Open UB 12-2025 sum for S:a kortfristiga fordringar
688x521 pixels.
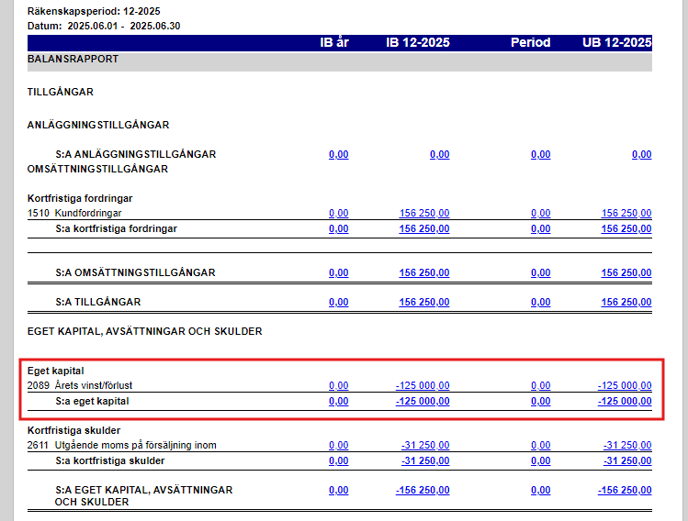[626, 229]
